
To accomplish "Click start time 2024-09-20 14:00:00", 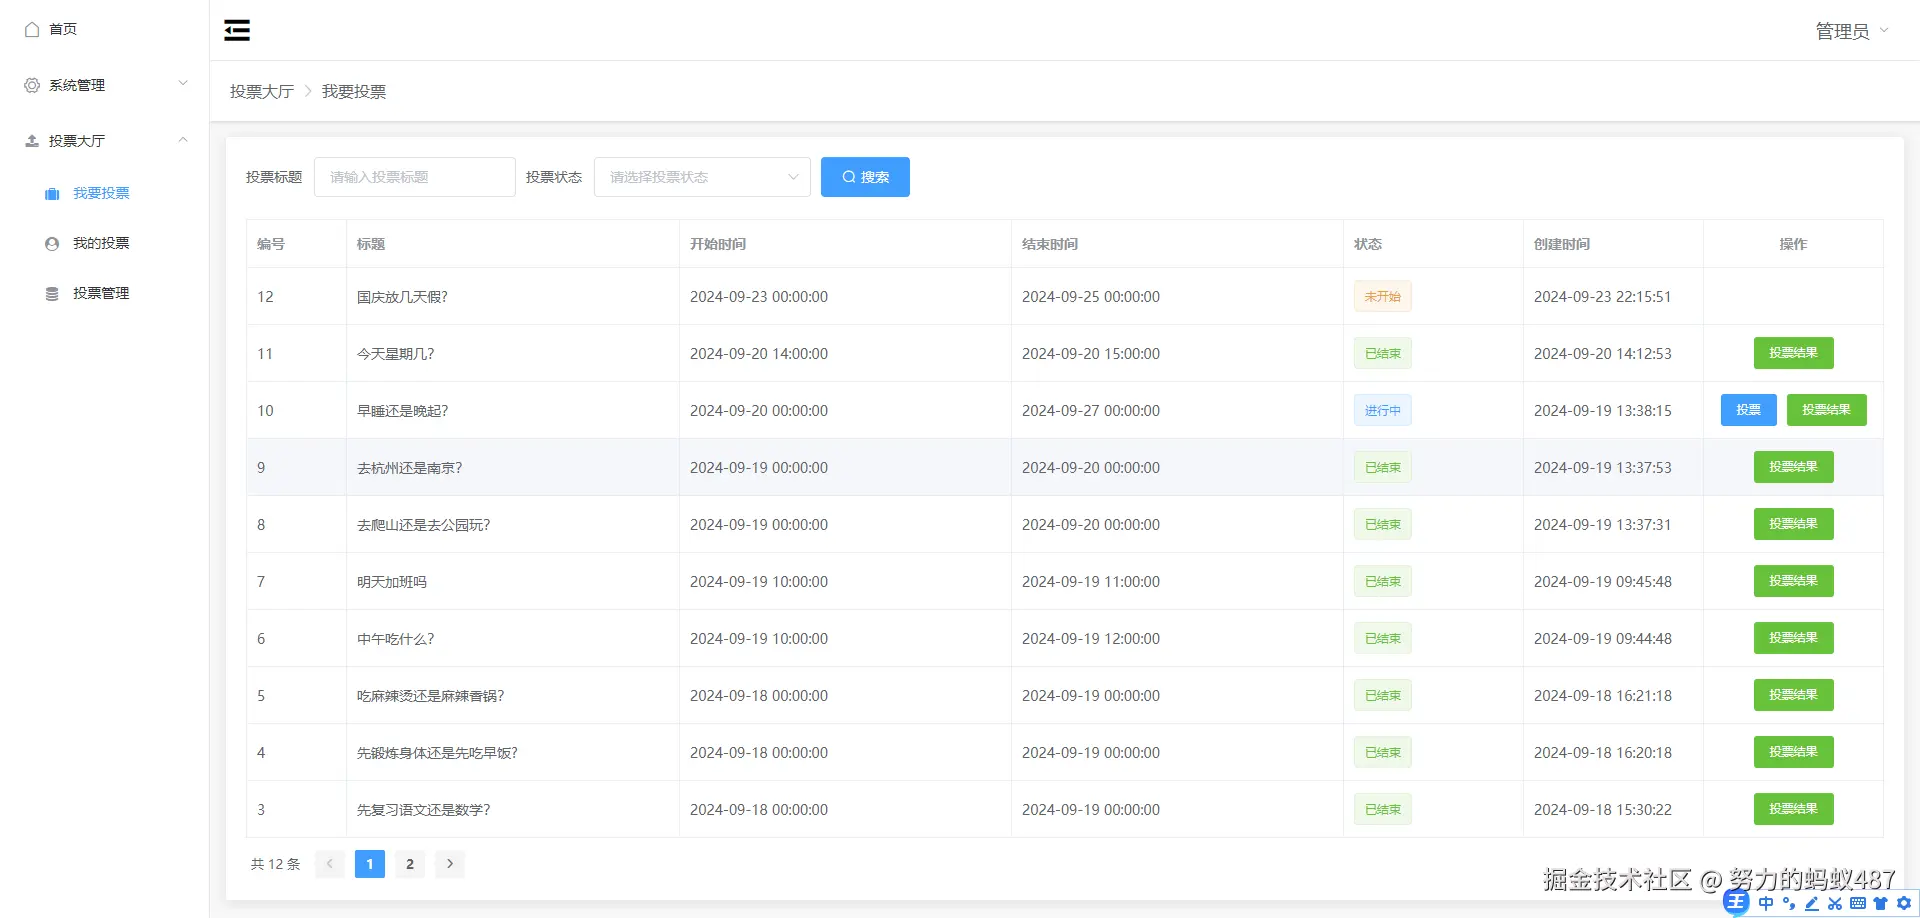I will pos(759,354).
